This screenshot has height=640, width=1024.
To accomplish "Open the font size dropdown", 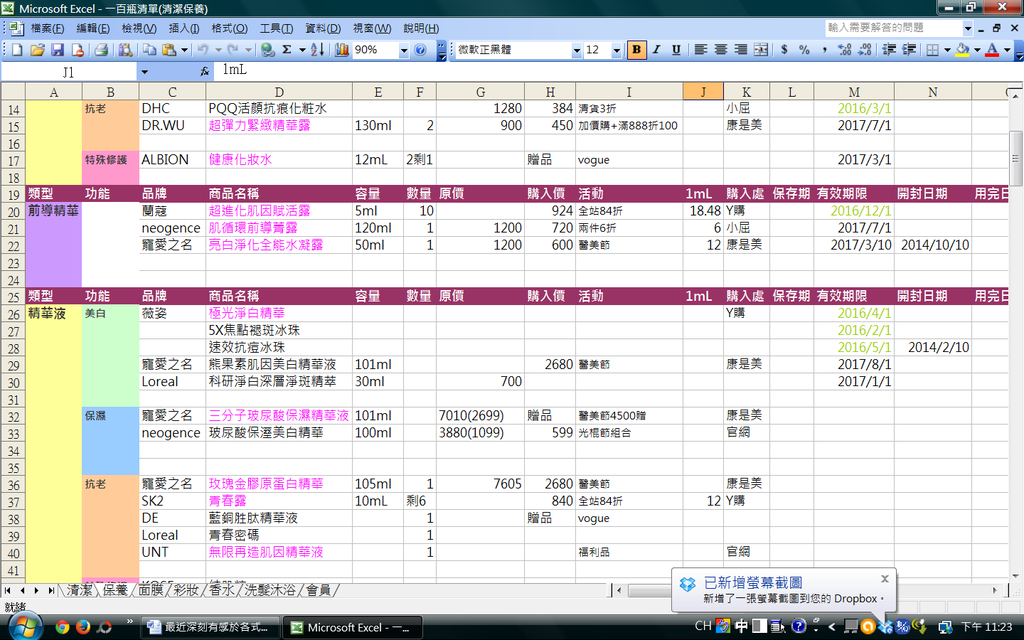I will (617, 51).
